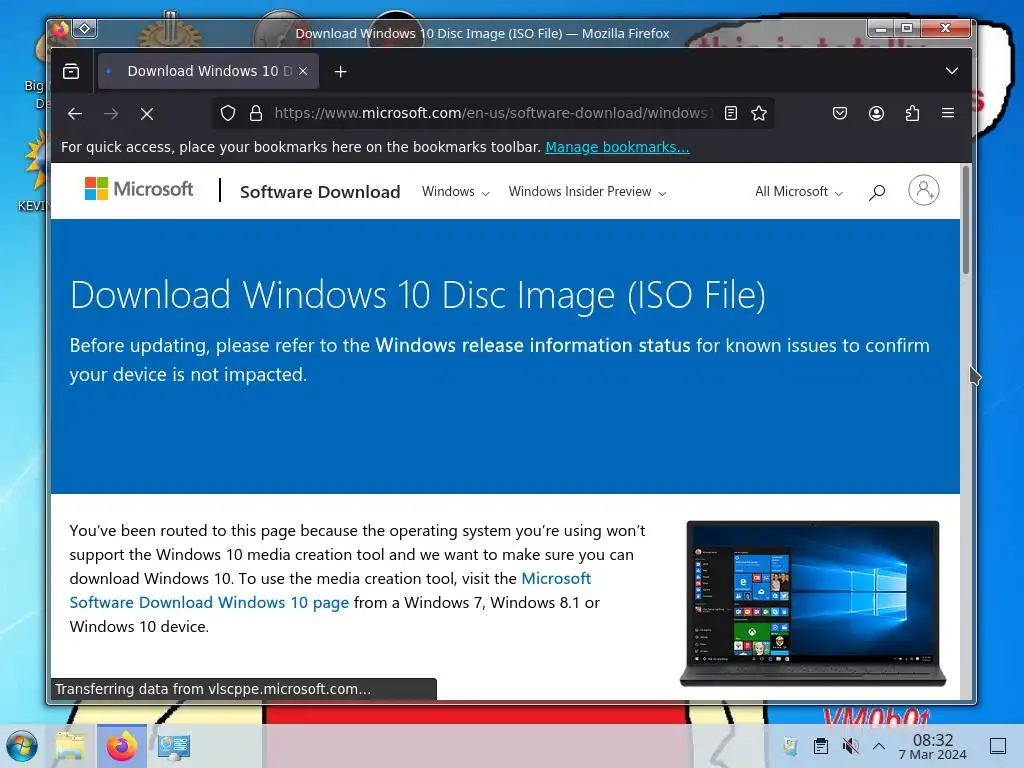Click the pin diamond icon in titlebar
Screen dimensions: 1024x768
click(x=85, y=28)
